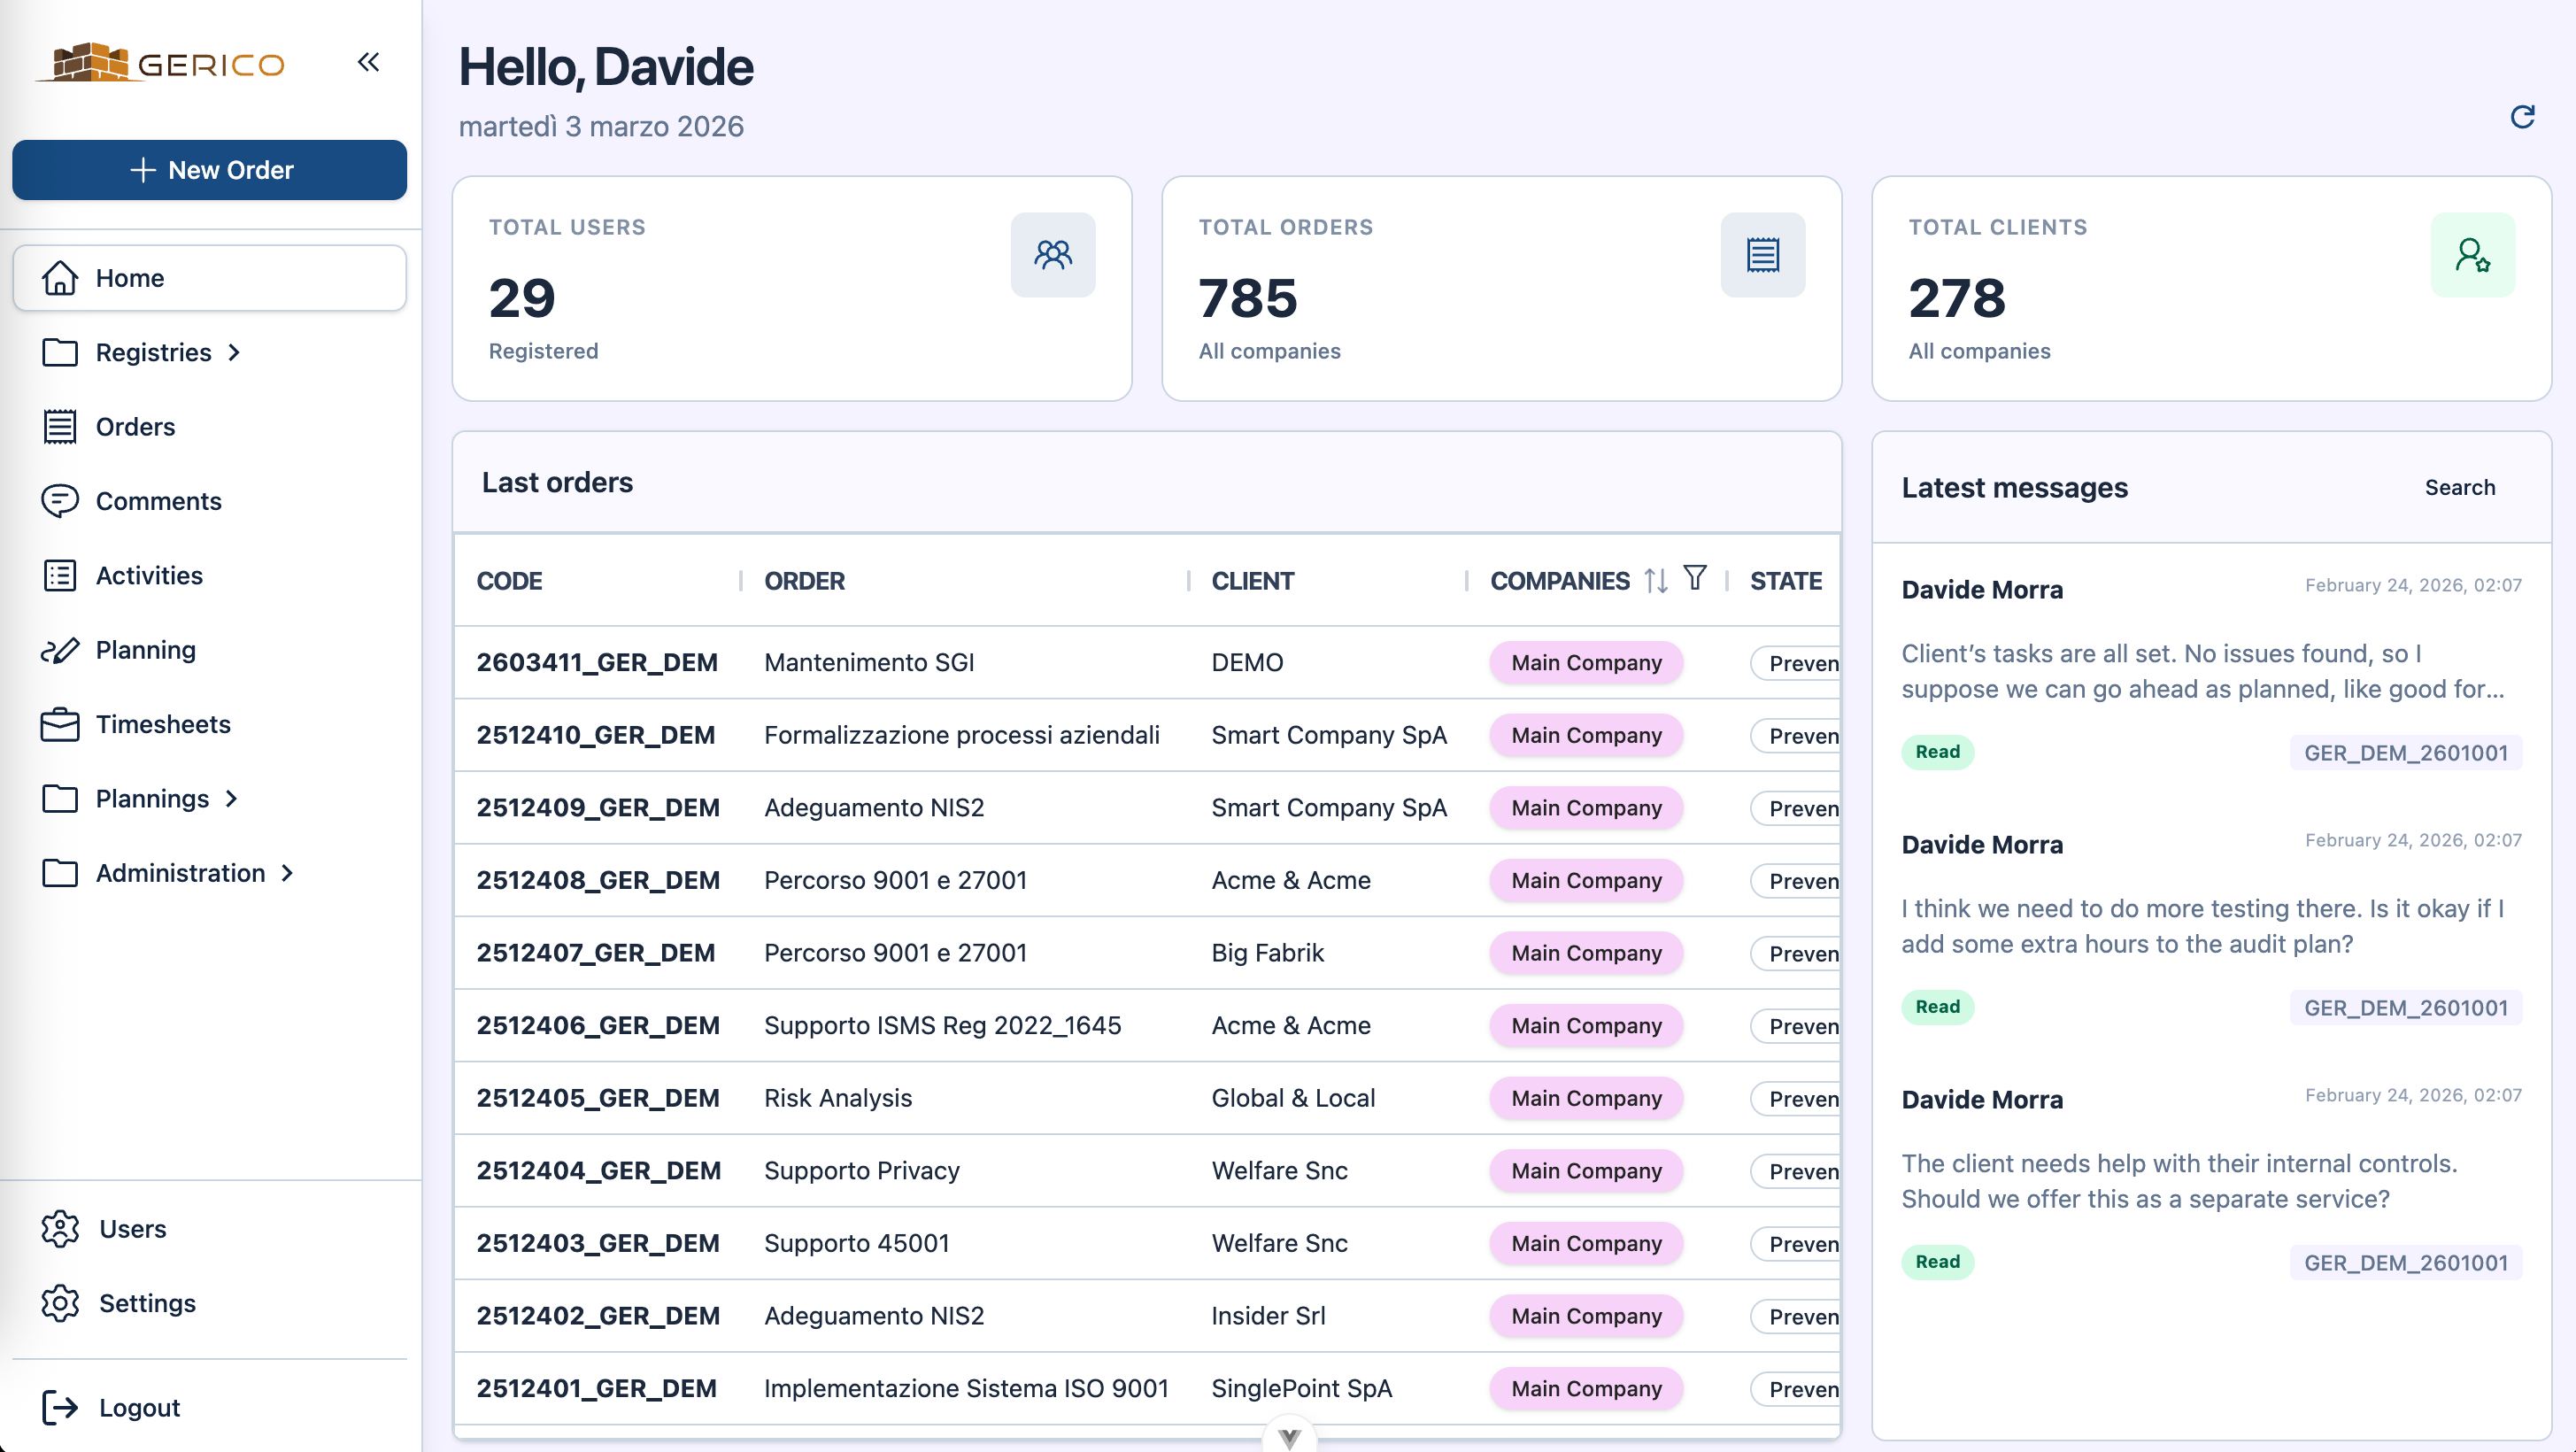The height and width of the screenshot is (1452, 2576).
Task: Click Implementazione Sistema ISO 9001 order
Action: [x=966, y=1389]
